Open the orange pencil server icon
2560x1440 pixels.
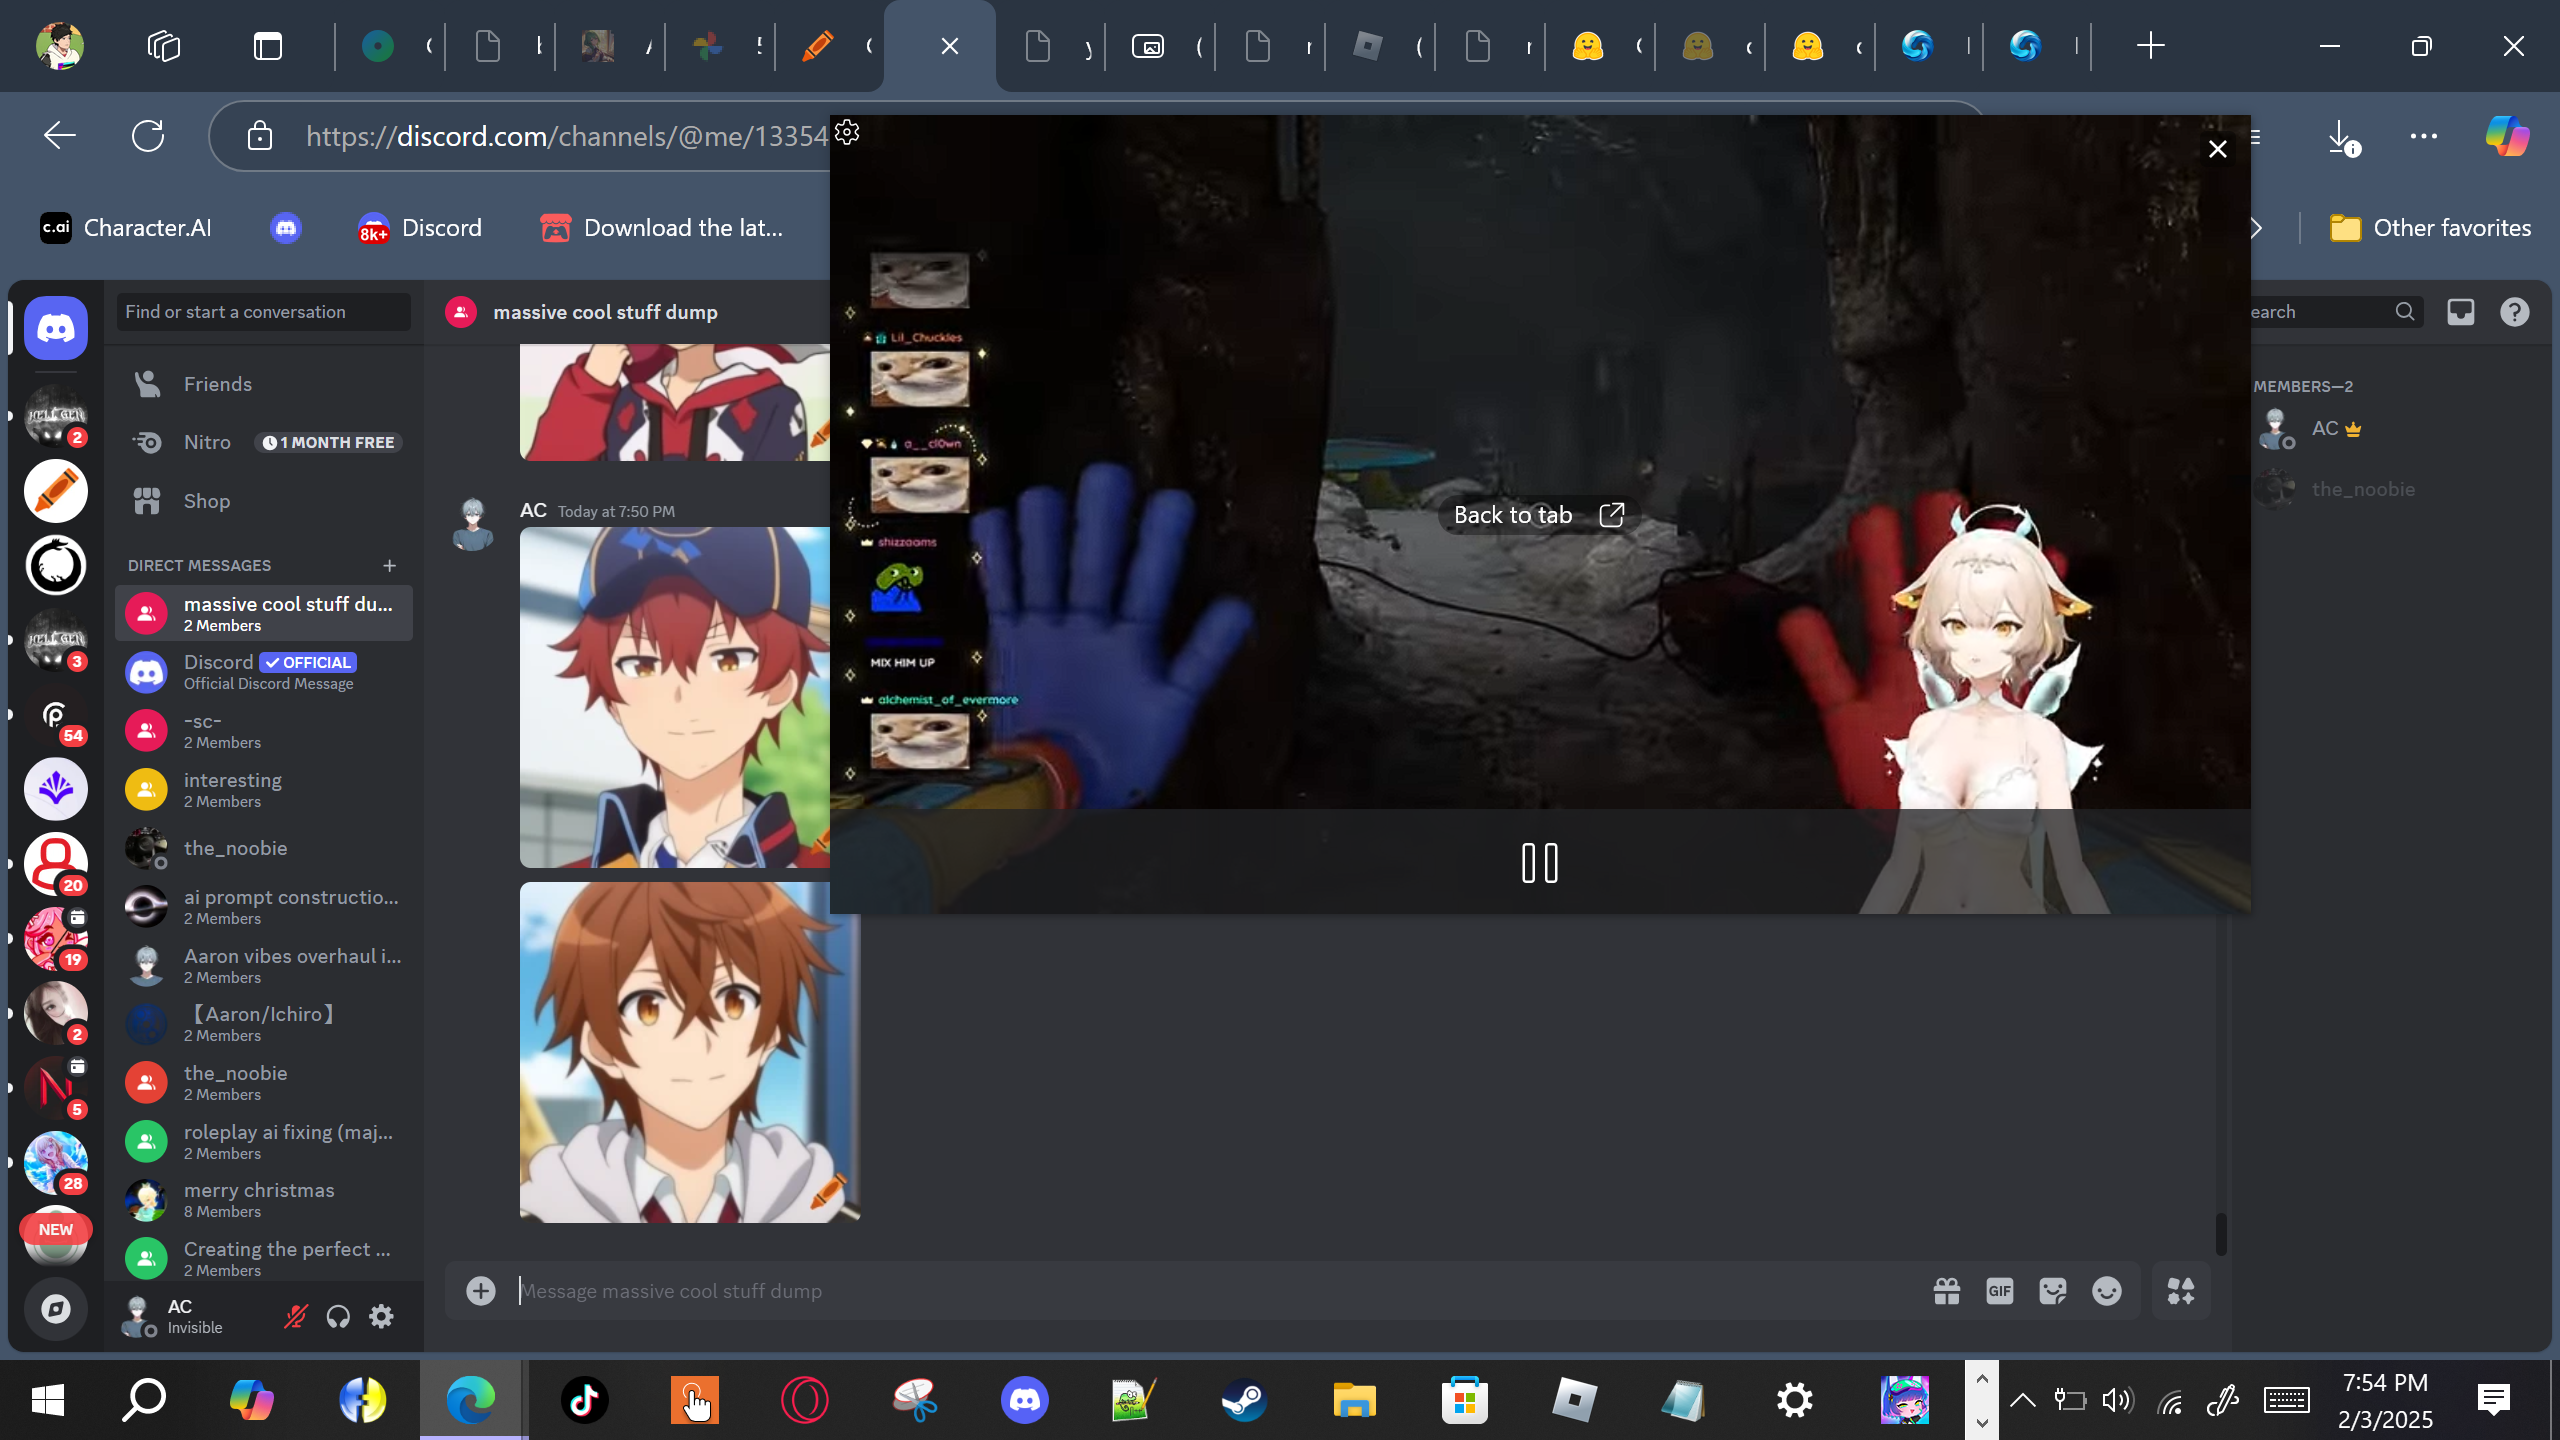[56, 491]
